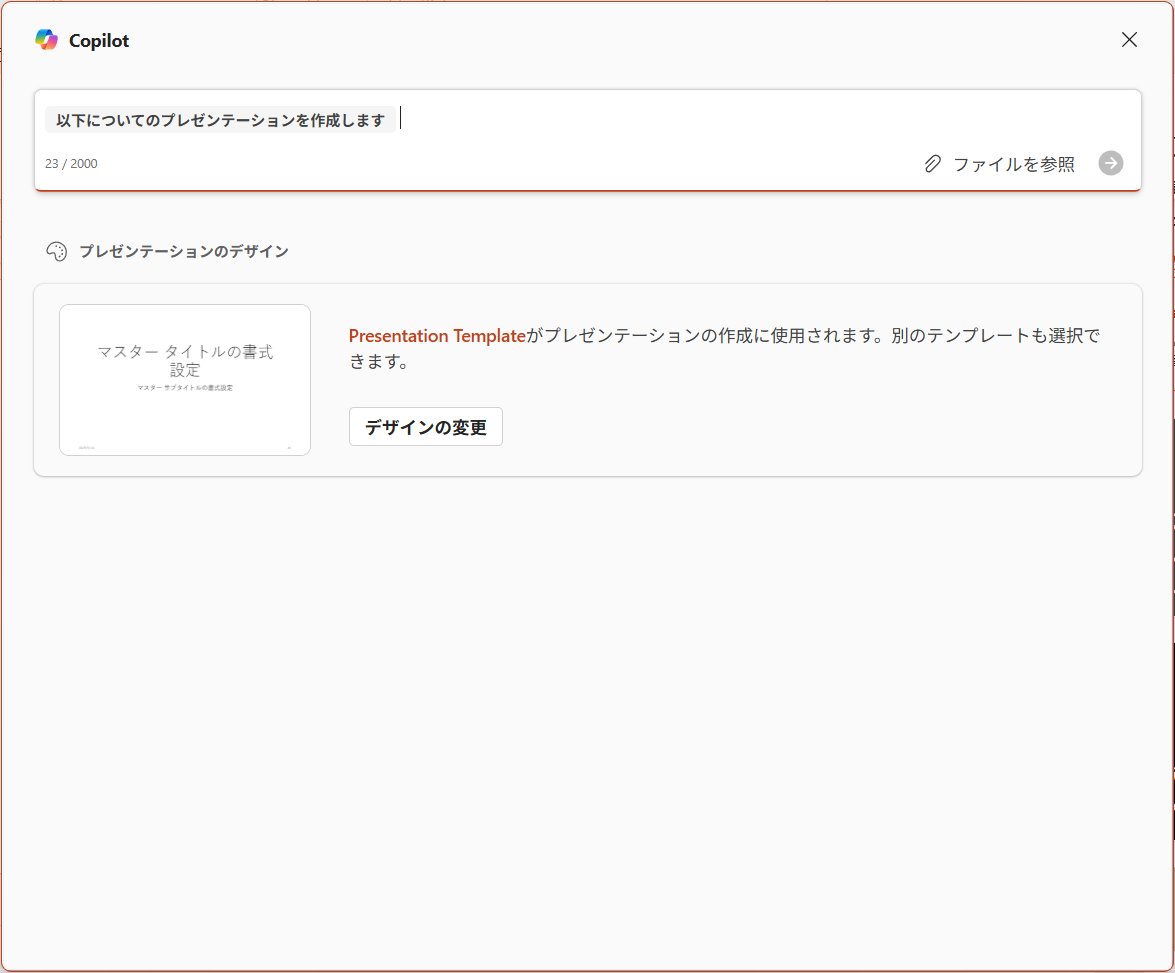Click the paperclip attach icon
The height and width of the screenshot is (973, 1175).
[x=932, y=163]
